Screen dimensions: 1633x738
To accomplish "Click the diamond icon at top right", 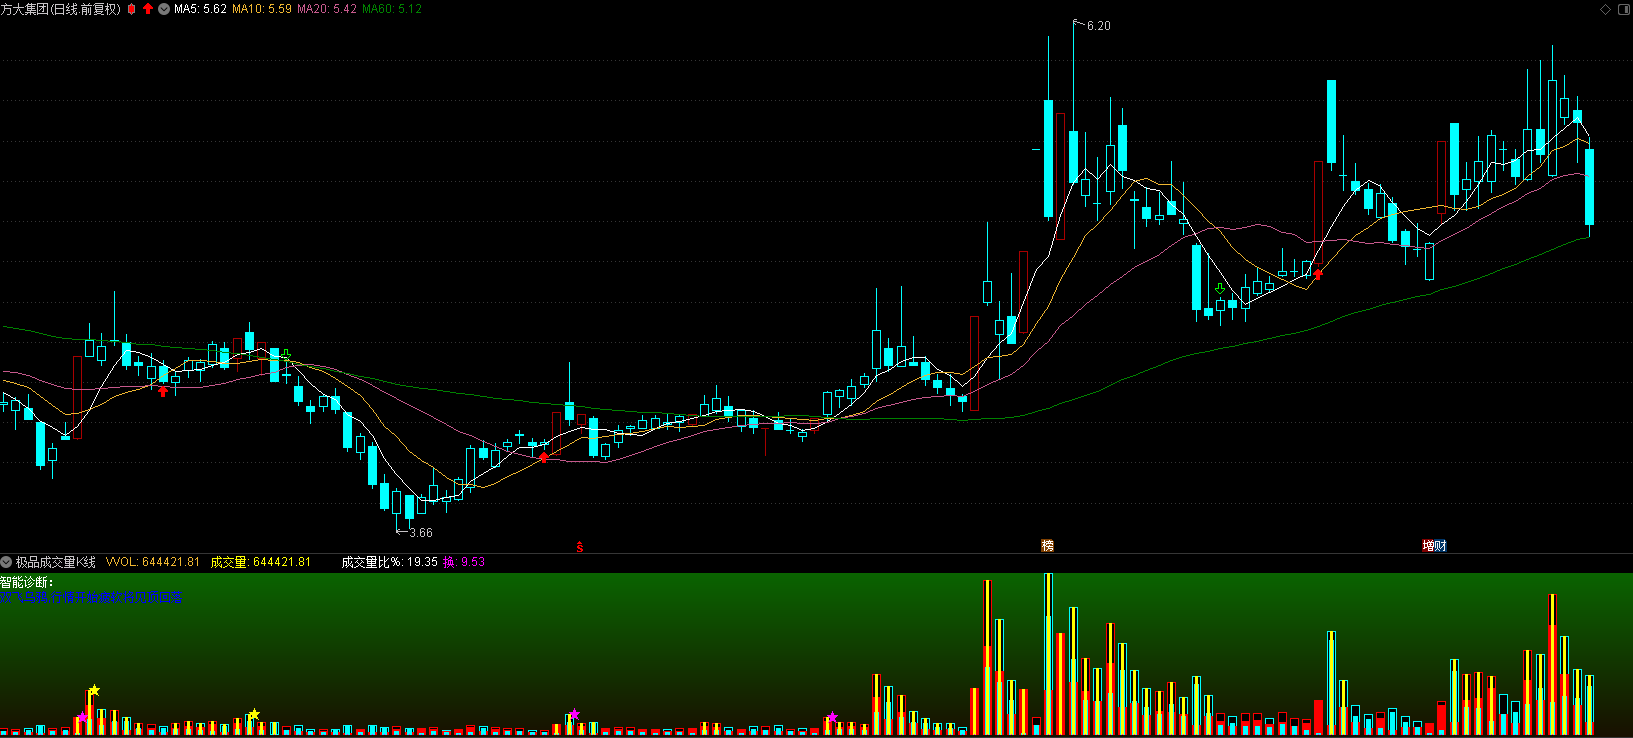I will (1606, 9).
